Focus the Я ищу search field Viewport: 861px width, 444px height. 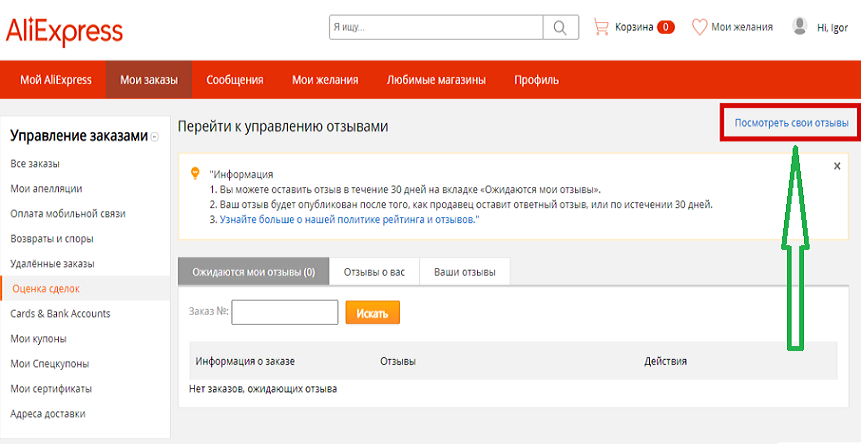[436, 27]
